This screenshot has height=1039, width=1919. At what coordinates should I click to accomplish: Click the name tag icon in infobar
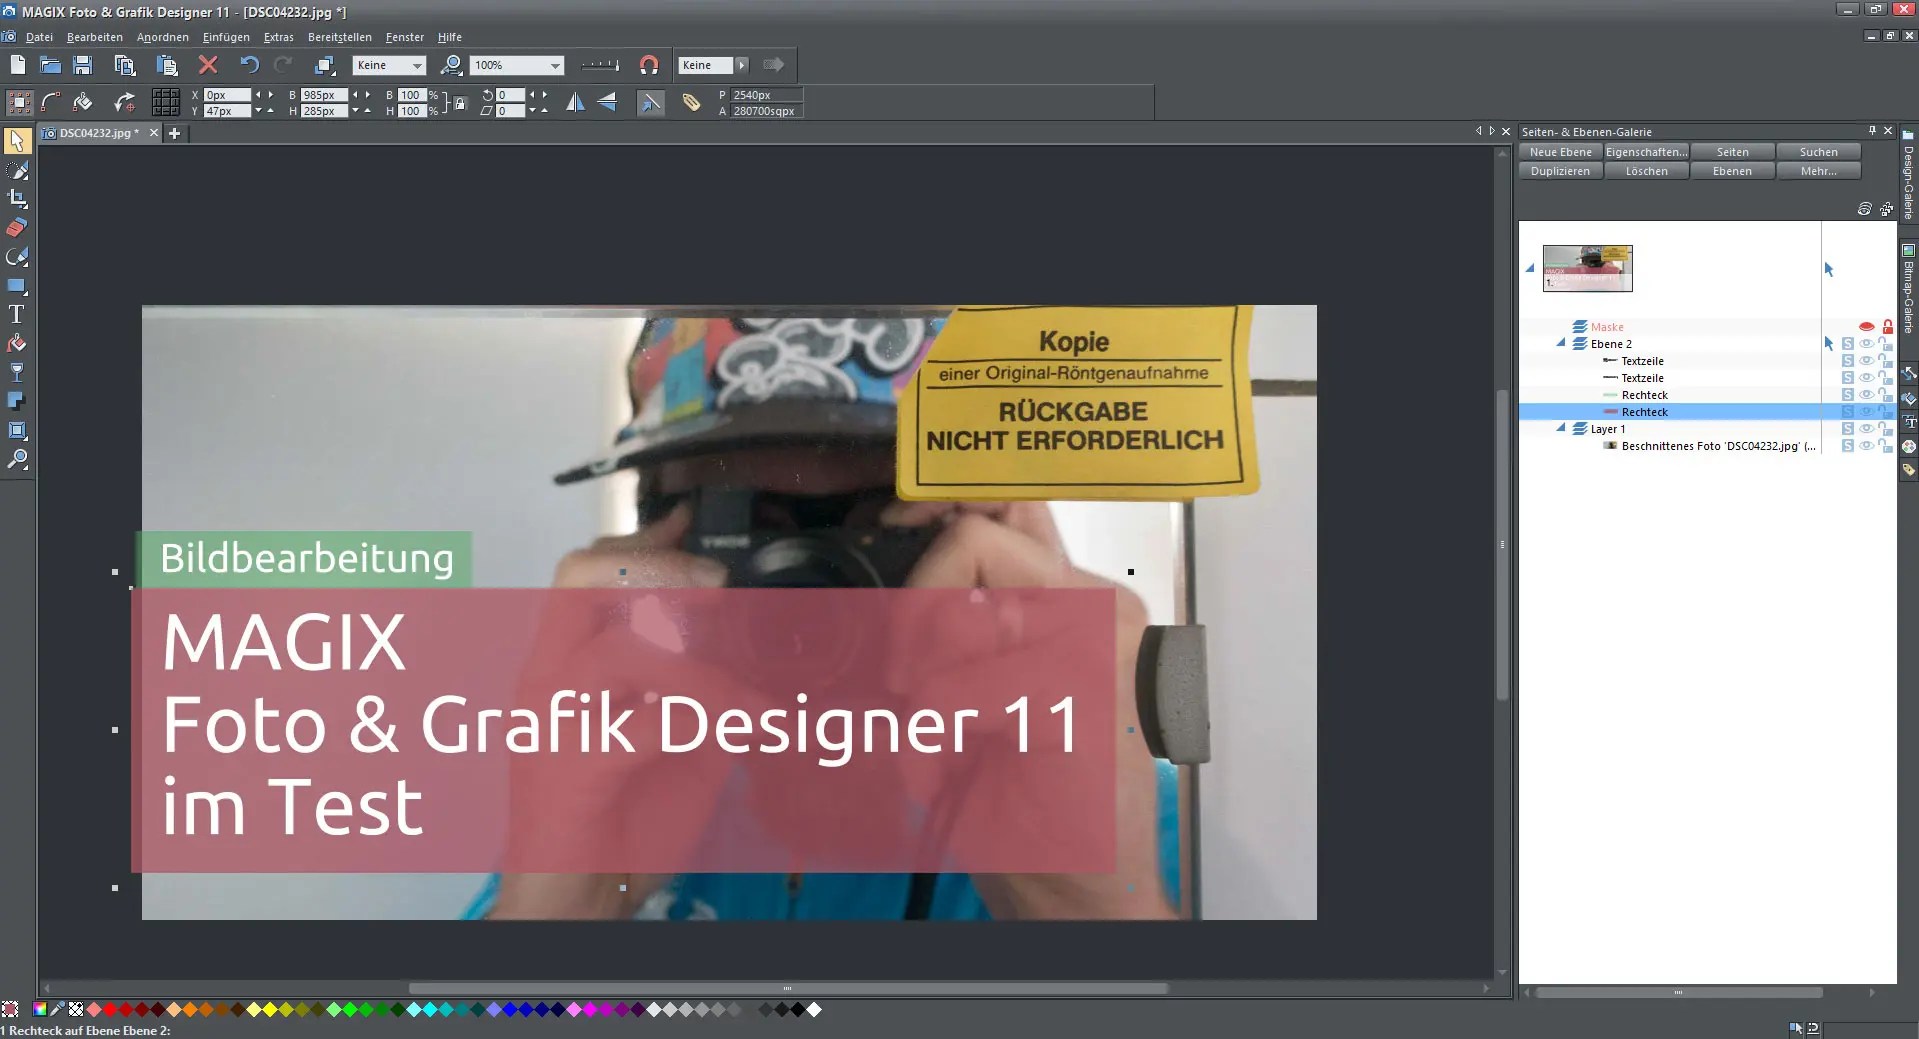pyautogui.click(x=691, y=102)
